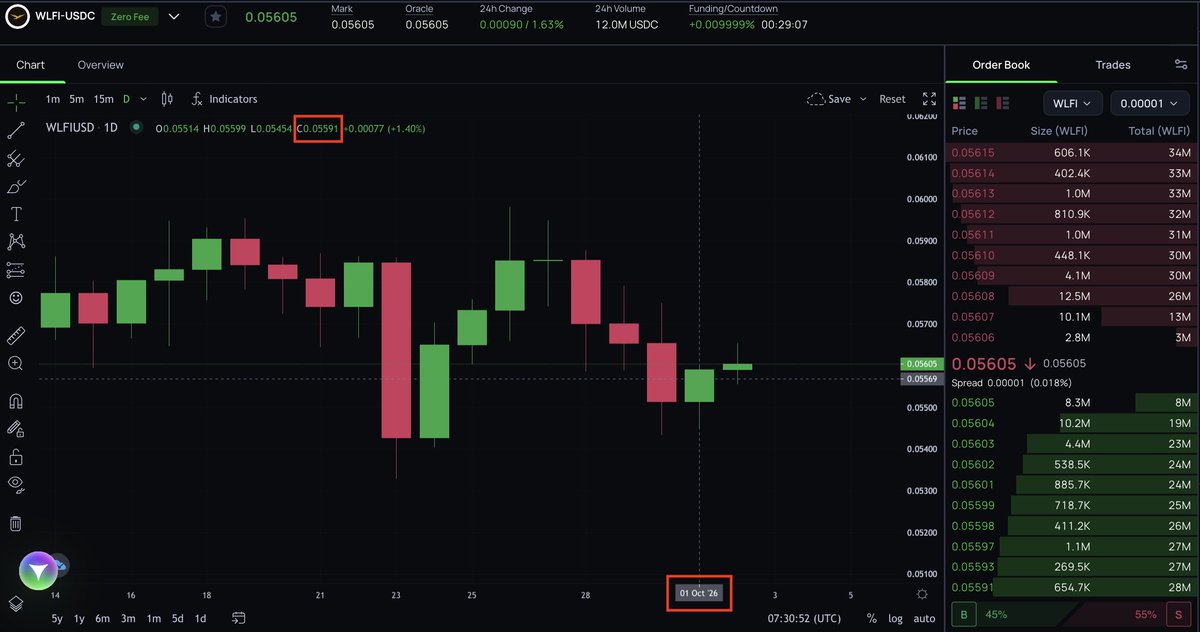Open chart settings gear icon
This screenshot has height=632, width=1200.
click(922, 594)
